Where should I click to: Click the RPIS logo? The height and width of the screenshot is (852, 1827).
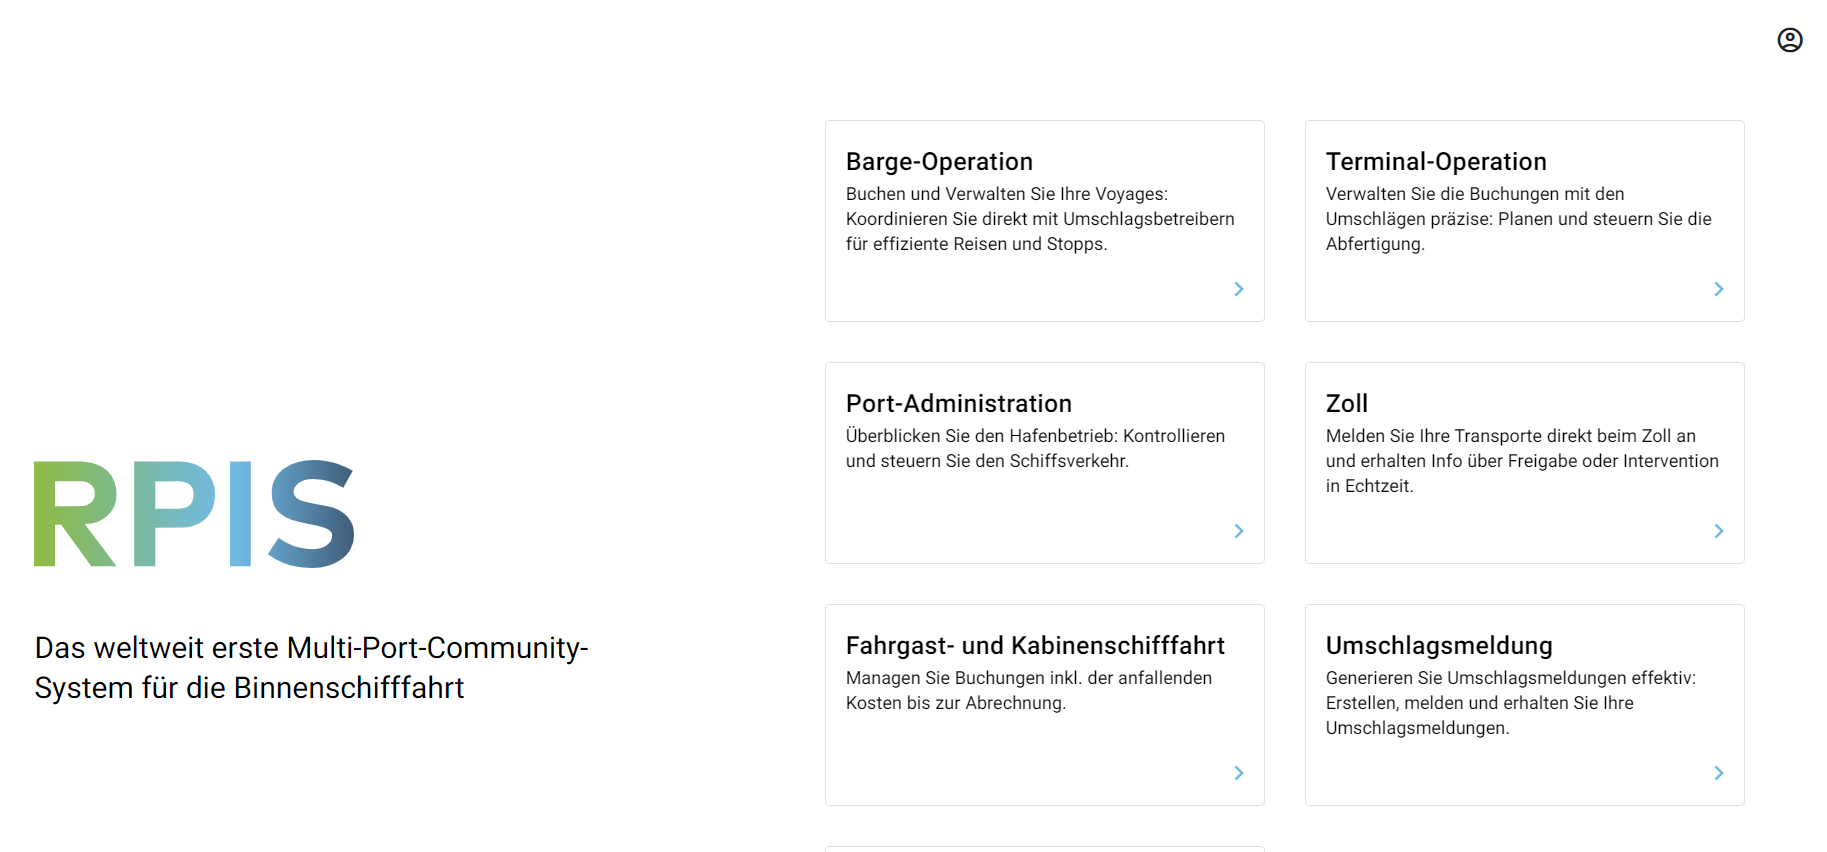point(194,514)
